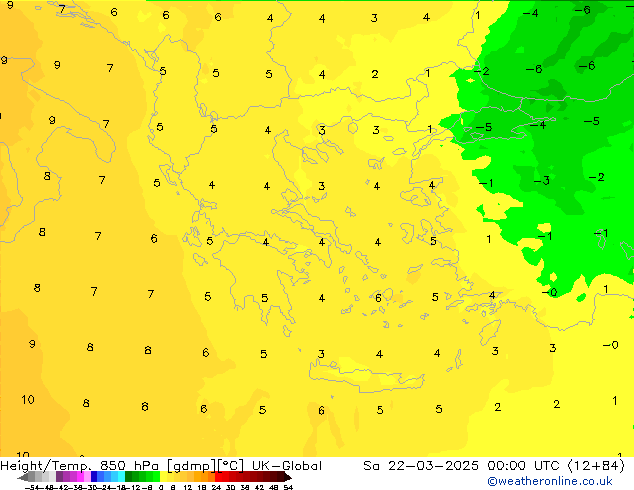
Task: Click the [gdmp][°C] units label
Action: pyautogui.click(x=206, y=466)
